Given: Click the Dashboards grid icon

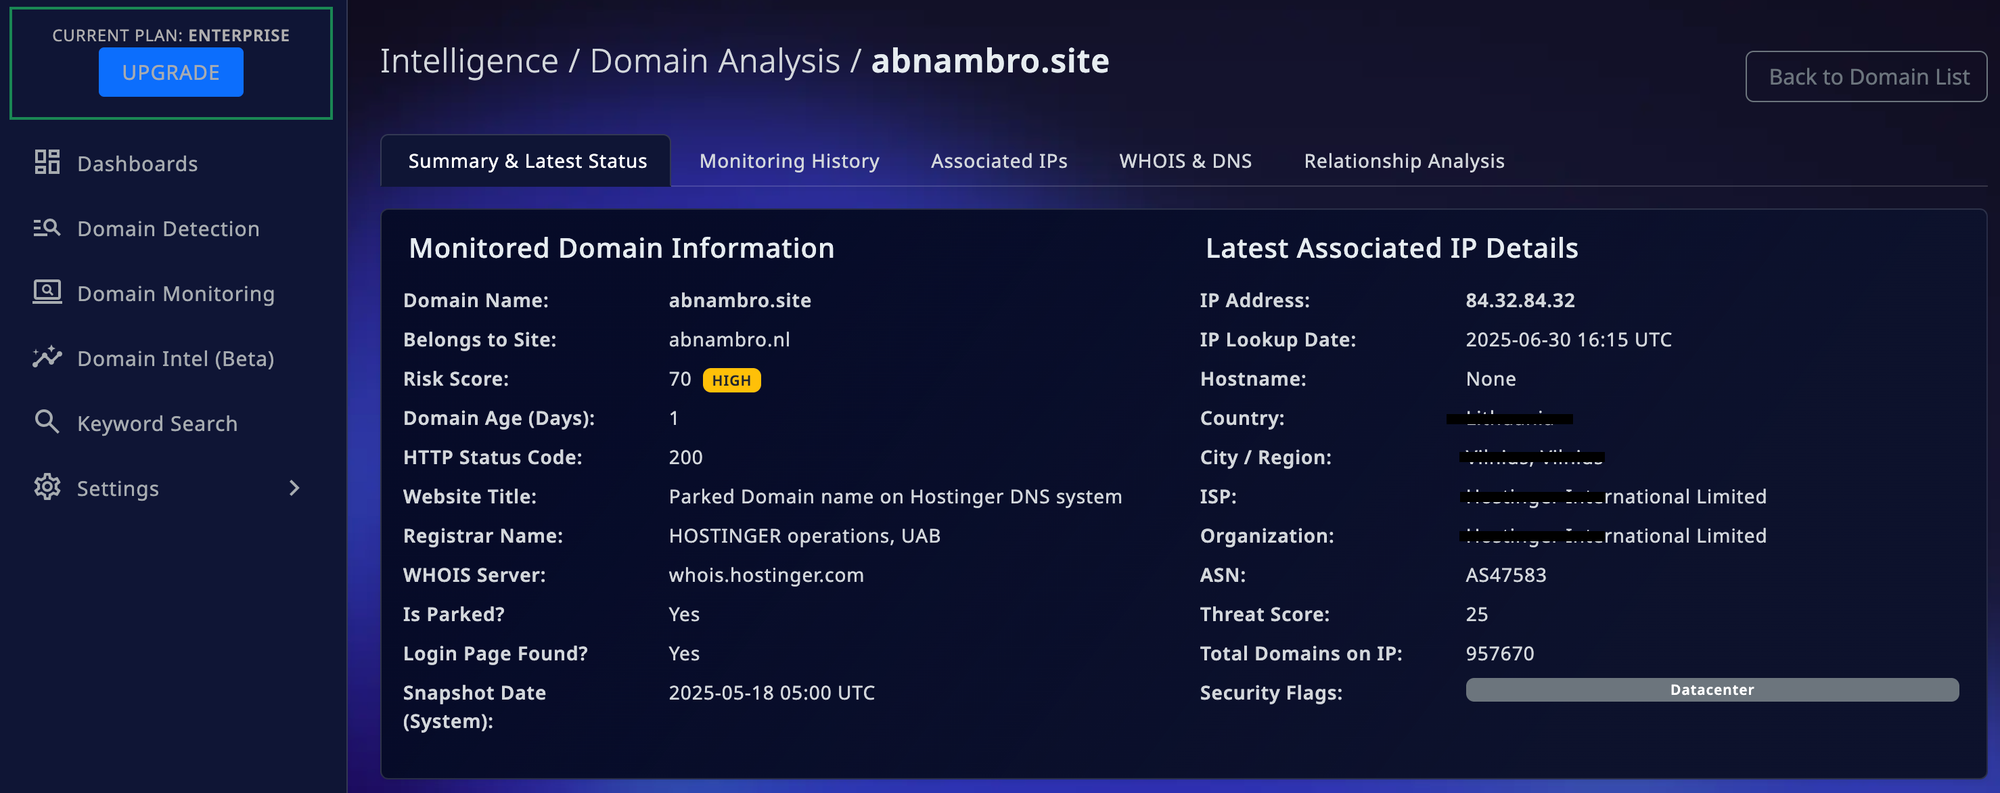Looking at the screenshot, I should pyautogui.click(x=47, y=162).
